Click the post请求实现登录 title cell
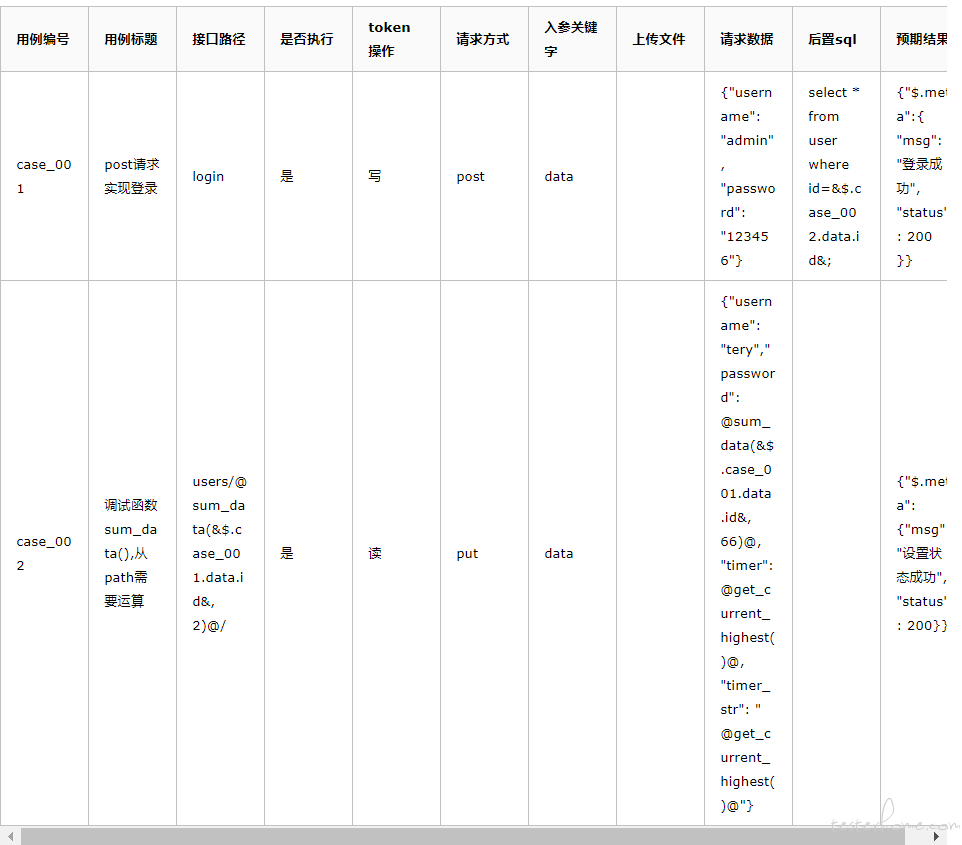Image resolution: width=962 pixels, height=845 pixels. [x=131, y=177]
